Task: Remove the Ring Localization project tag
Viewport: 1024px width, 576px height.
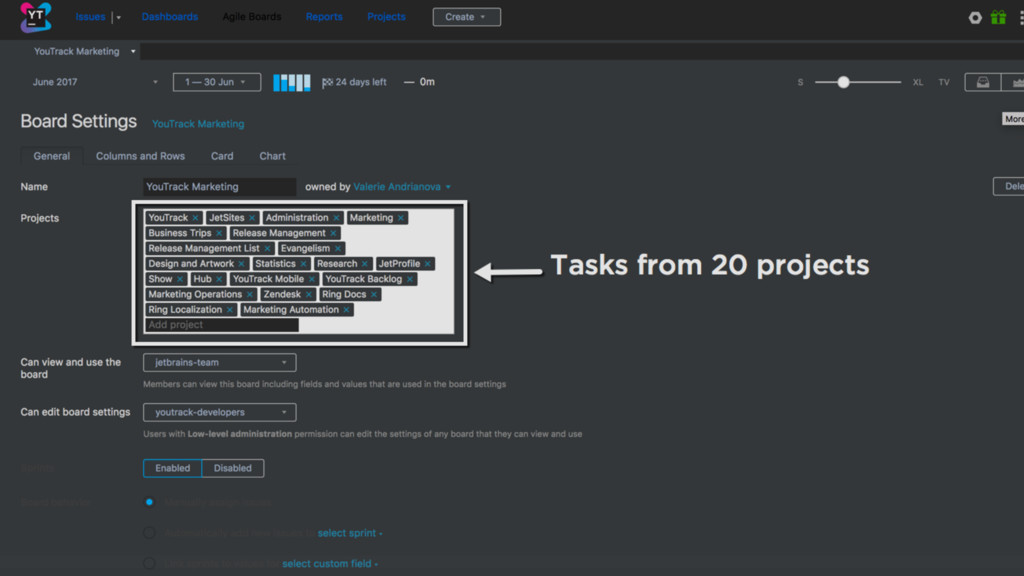Action: (x=230, y=310)
